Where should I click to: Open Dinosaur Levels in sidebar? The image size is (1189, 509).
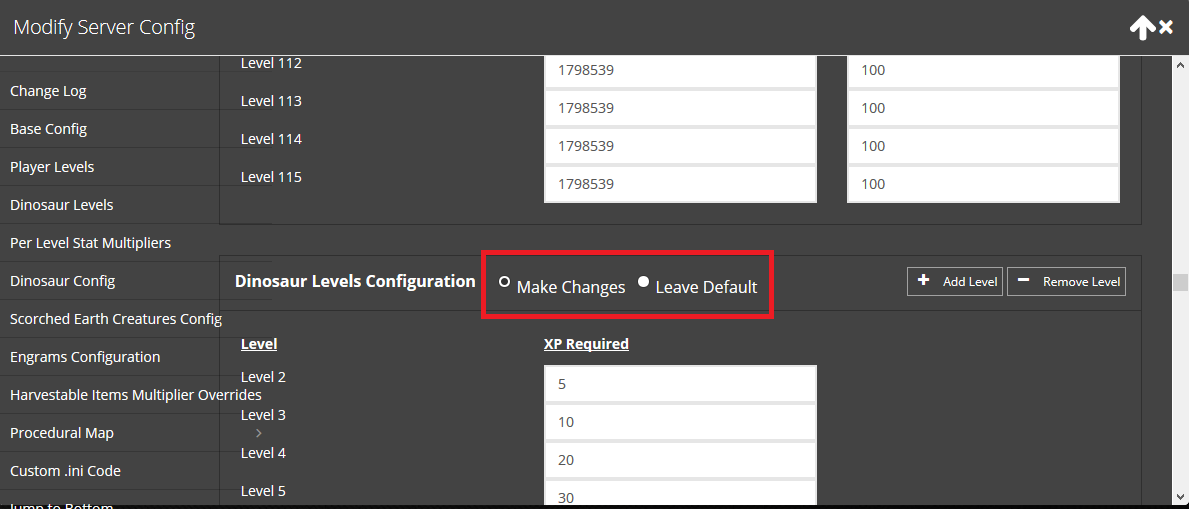coord(61,205)
